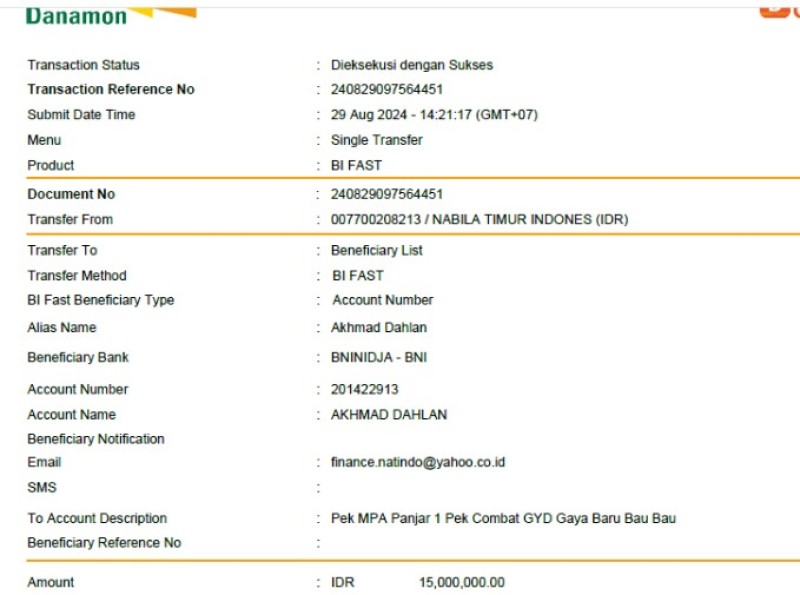This screenshot has width=800, height=595.
Task: Click the AKHMAD DAHLAN account name
Action: [x=389, y=414]
